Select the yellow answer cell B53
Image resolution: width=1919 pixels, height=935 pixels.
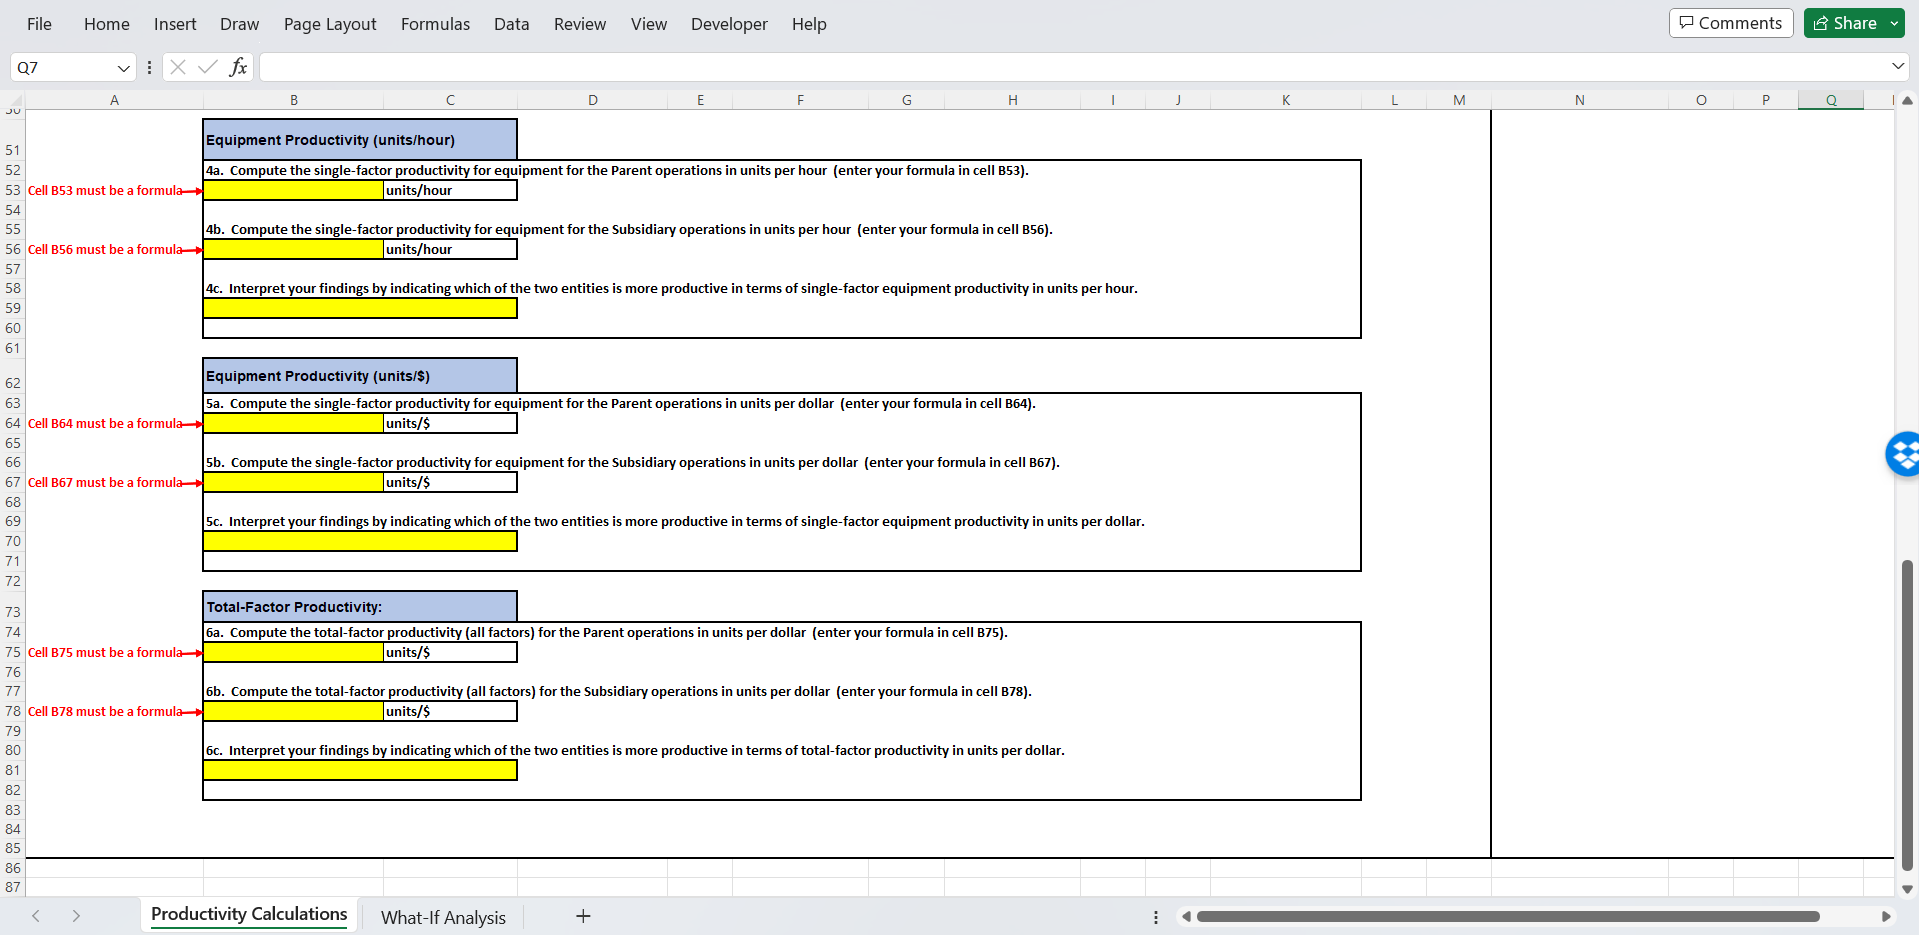point(293,190)
